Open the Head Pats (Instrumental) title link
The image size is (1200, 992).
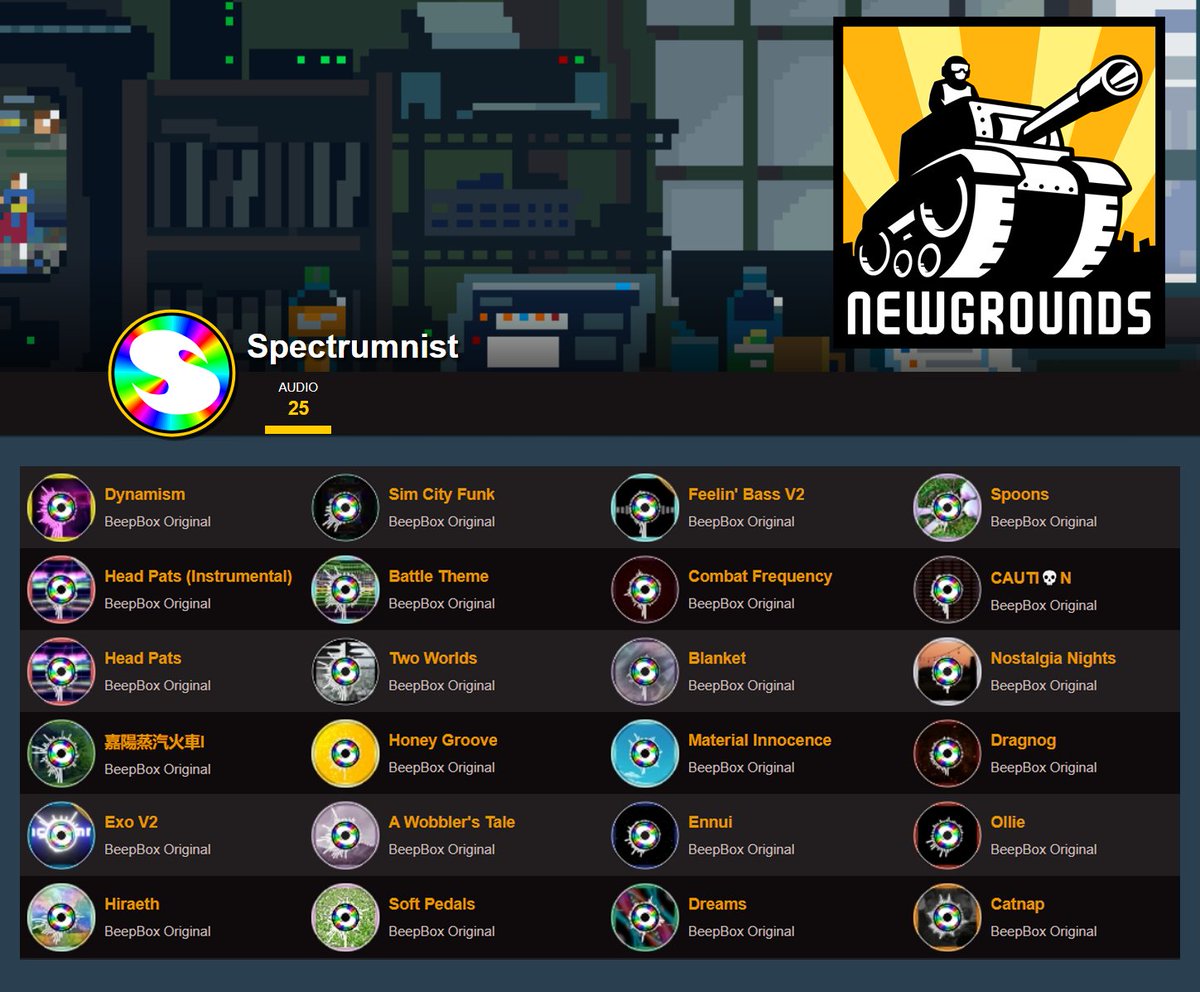point(198,576)
